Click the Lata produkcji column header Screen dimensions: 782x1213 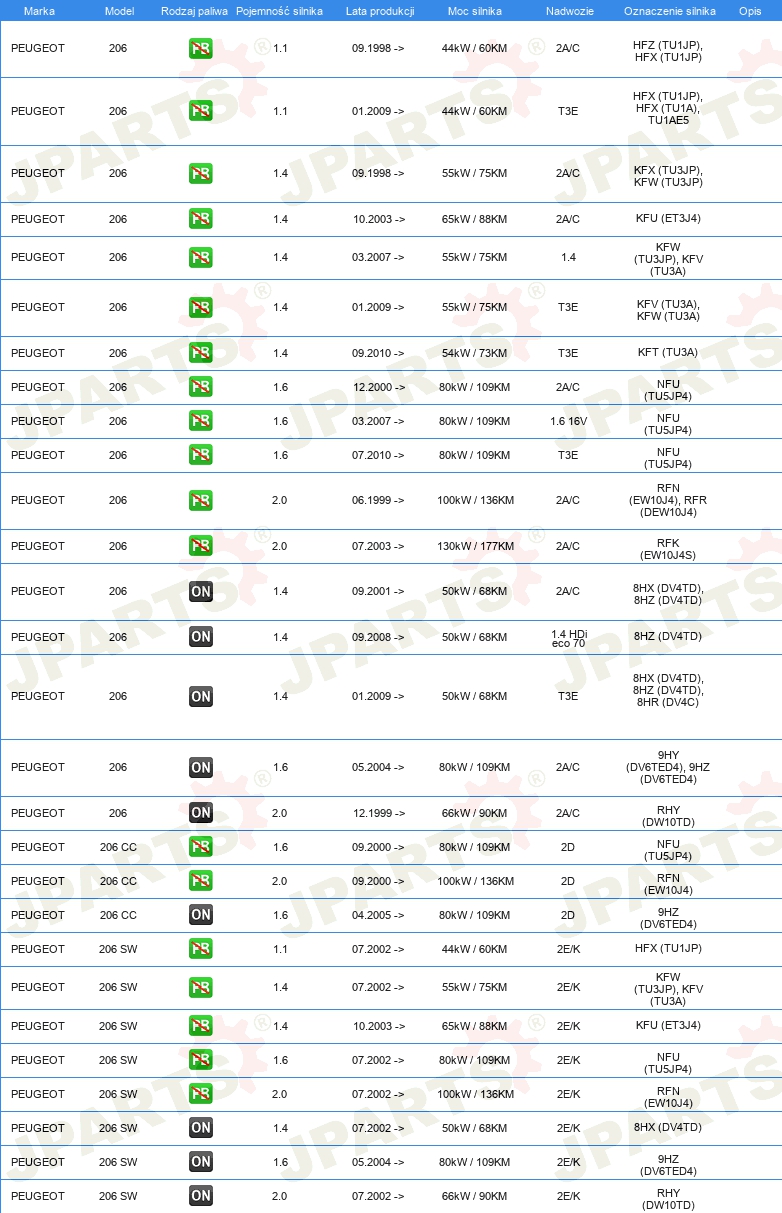(x=379, y=10)
